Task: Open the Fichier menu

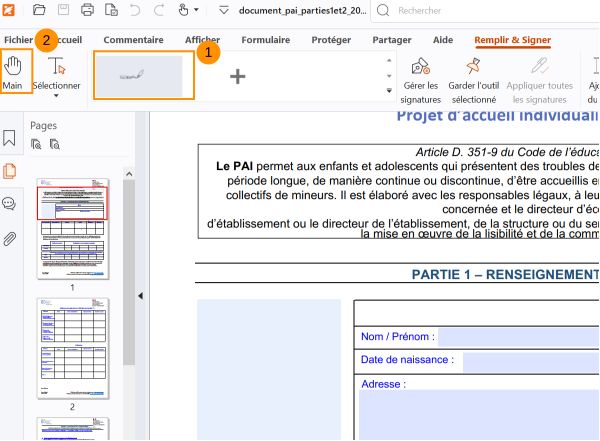Action: 18,40
